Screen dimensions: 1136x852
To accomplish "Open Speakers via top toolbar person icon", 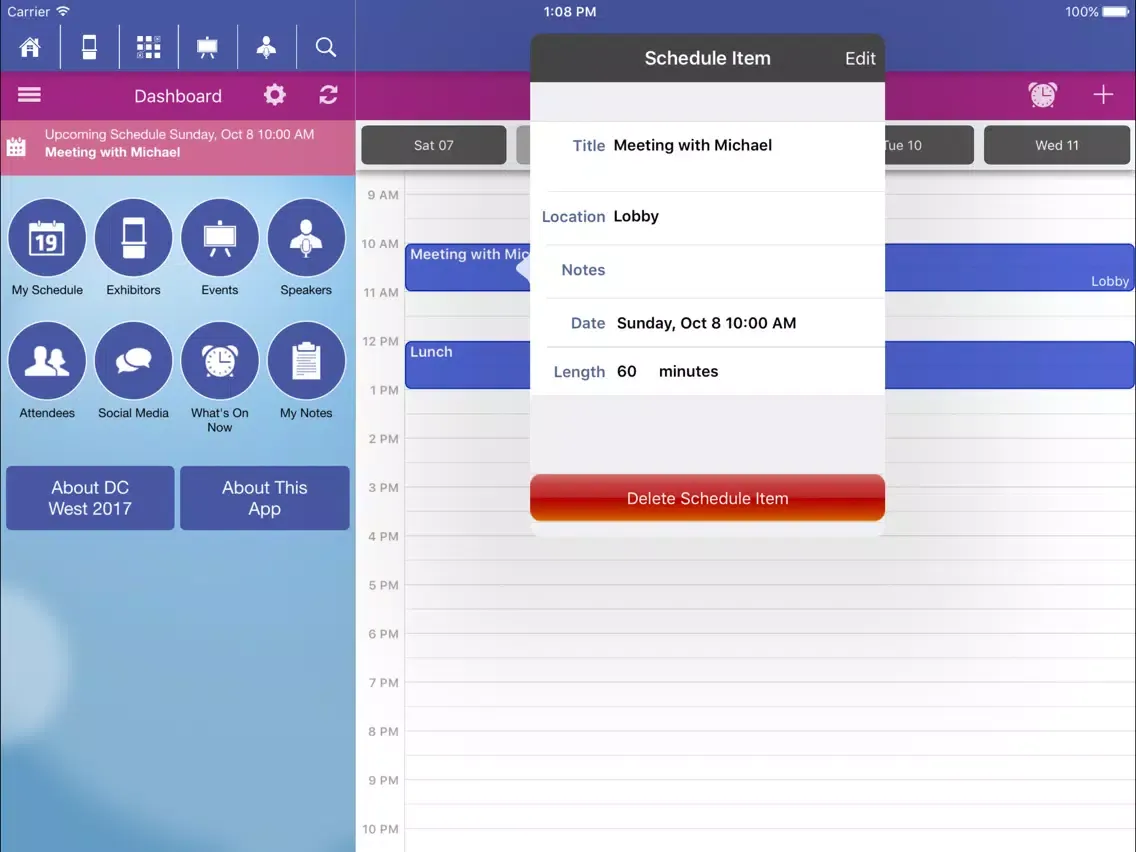I will [267, 47].
